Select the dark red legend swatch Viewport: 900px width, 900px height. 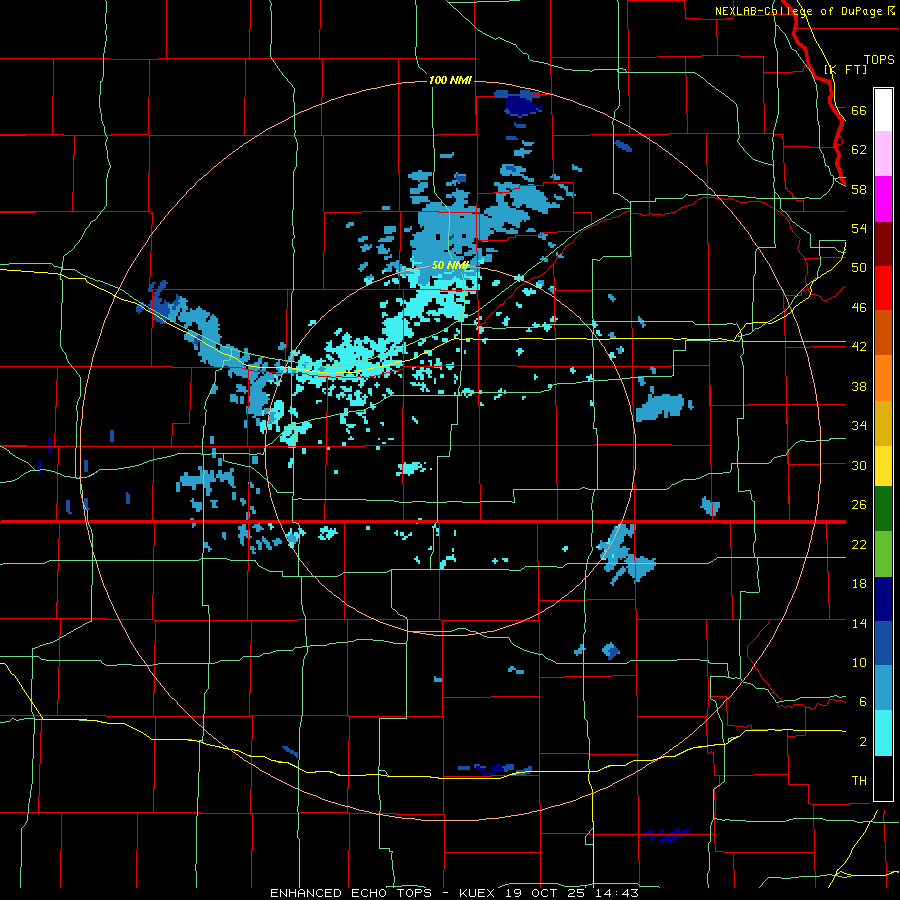pos(883,243)
